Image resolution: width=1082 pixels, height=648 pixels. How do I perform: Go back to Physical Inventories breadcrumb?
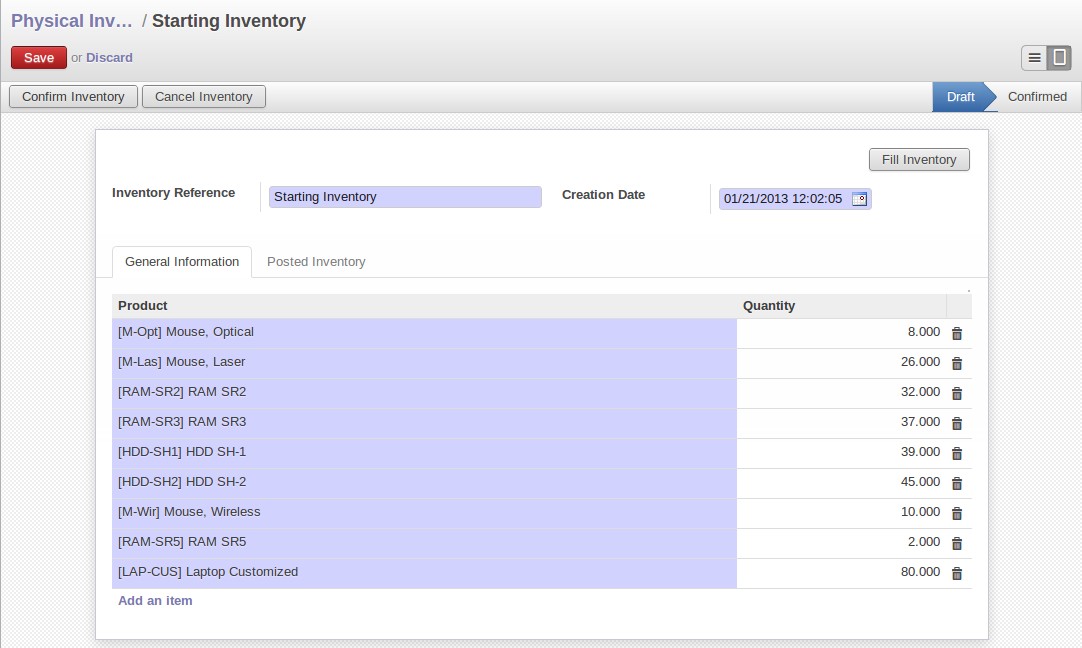click(71, 21)
